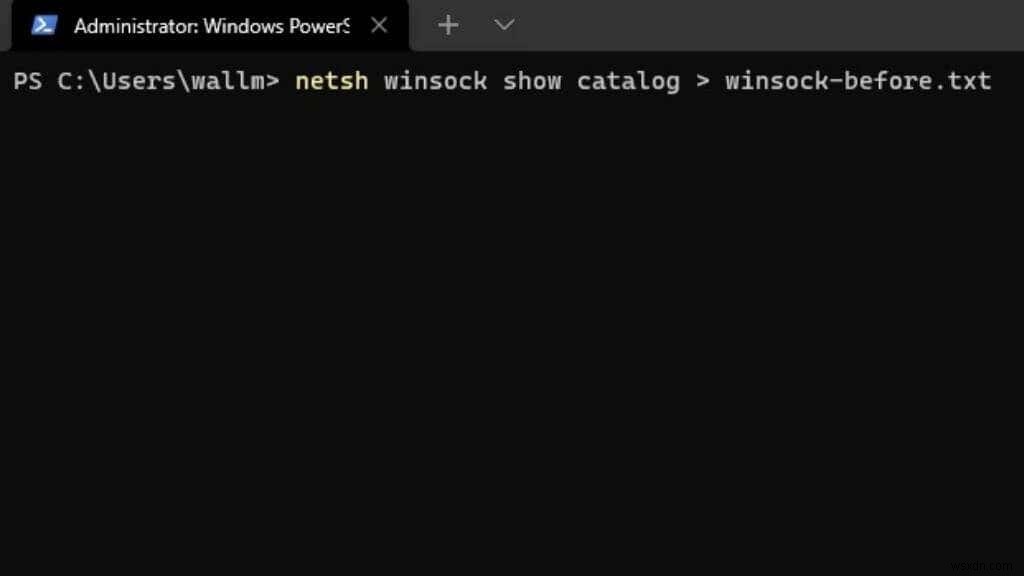Select the Administrator: Windows PowerShell tab title
The height and width of the screenshot is (576, 1024).
pyautogui.click(x=211, y=25)
